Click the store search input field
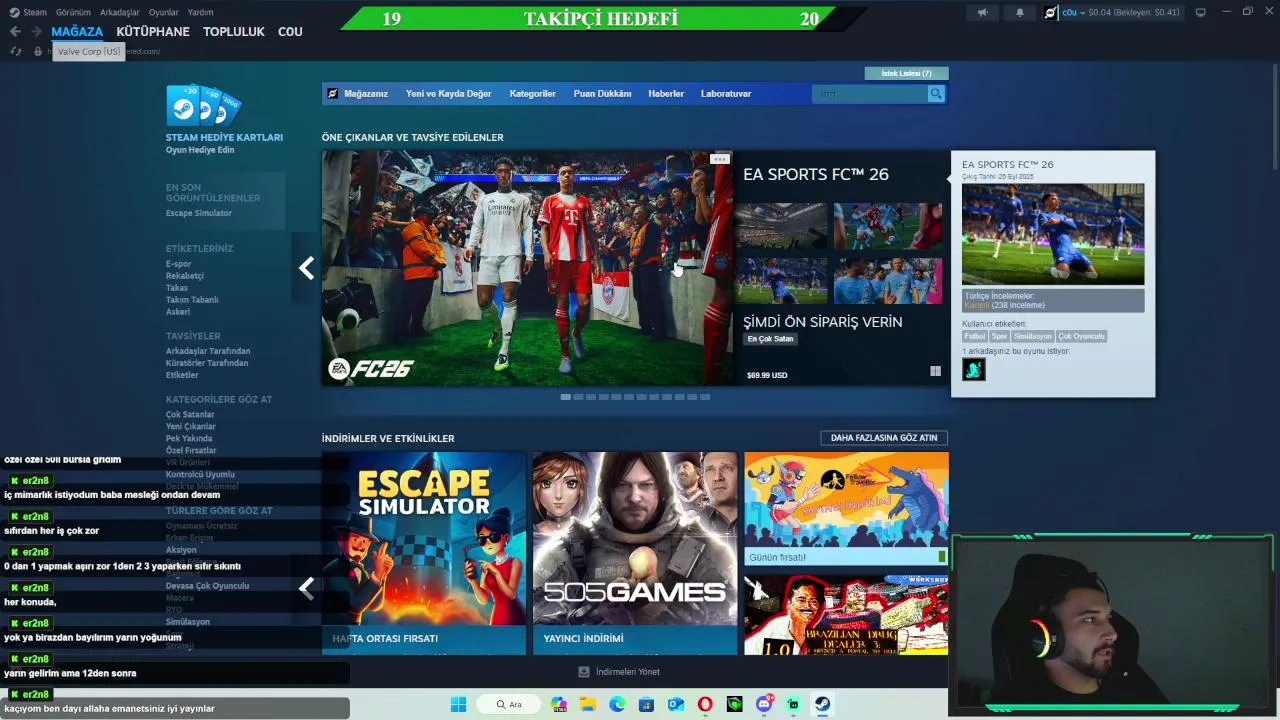1280x720 pixels. (x=870, y=93)
